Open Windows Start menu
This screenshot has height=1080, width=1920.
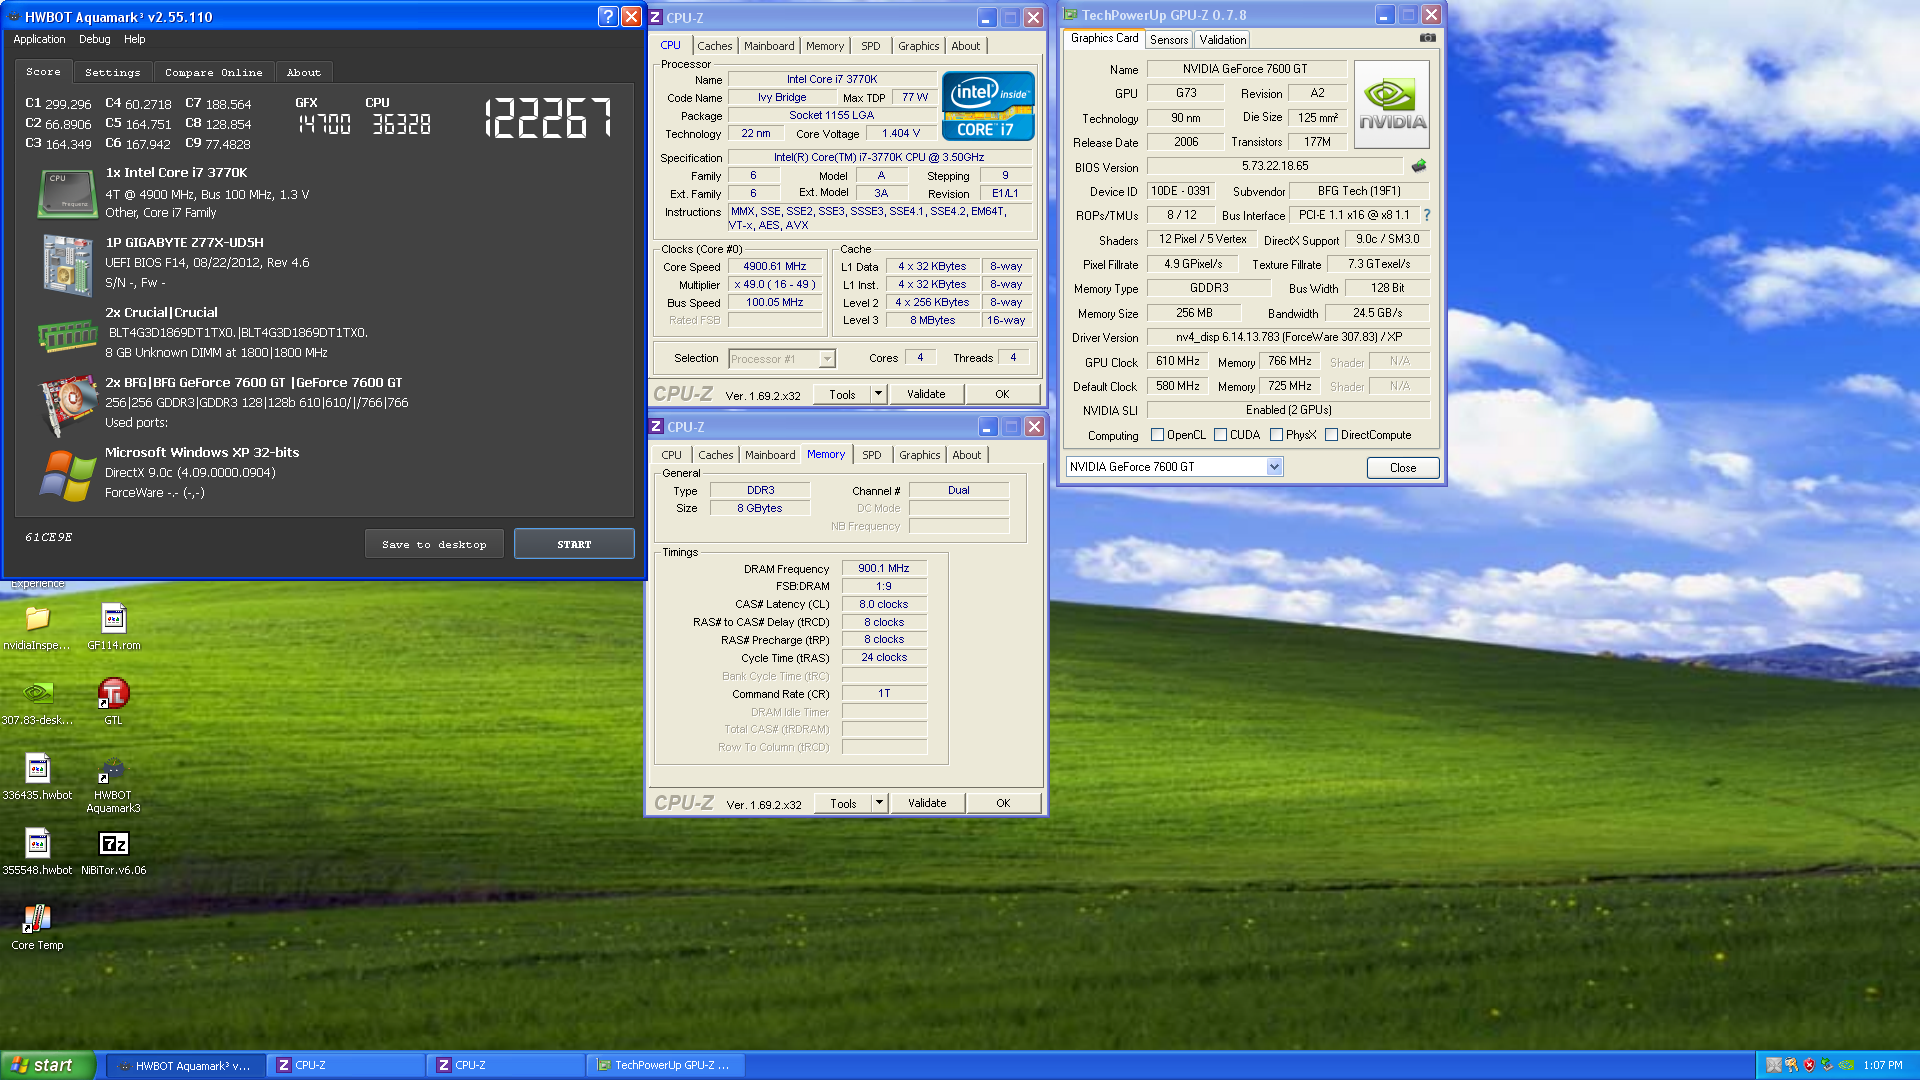click(48, 1065)
